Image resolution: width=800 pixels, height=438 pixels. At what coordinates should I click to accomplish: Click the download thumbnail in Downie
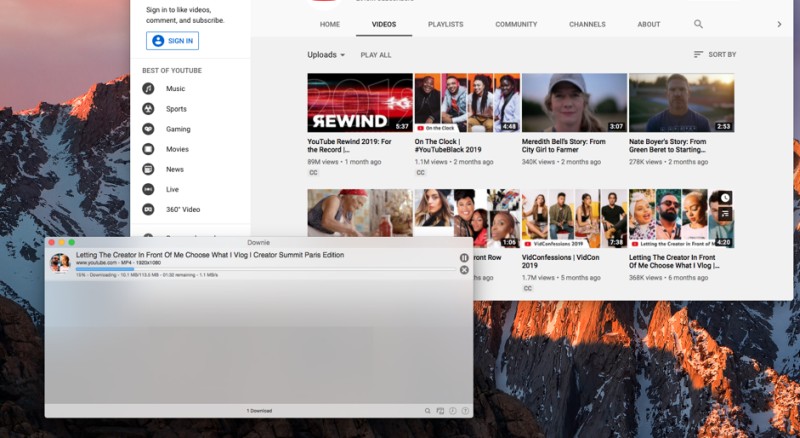pyautogui.click(x=60, y=263)
